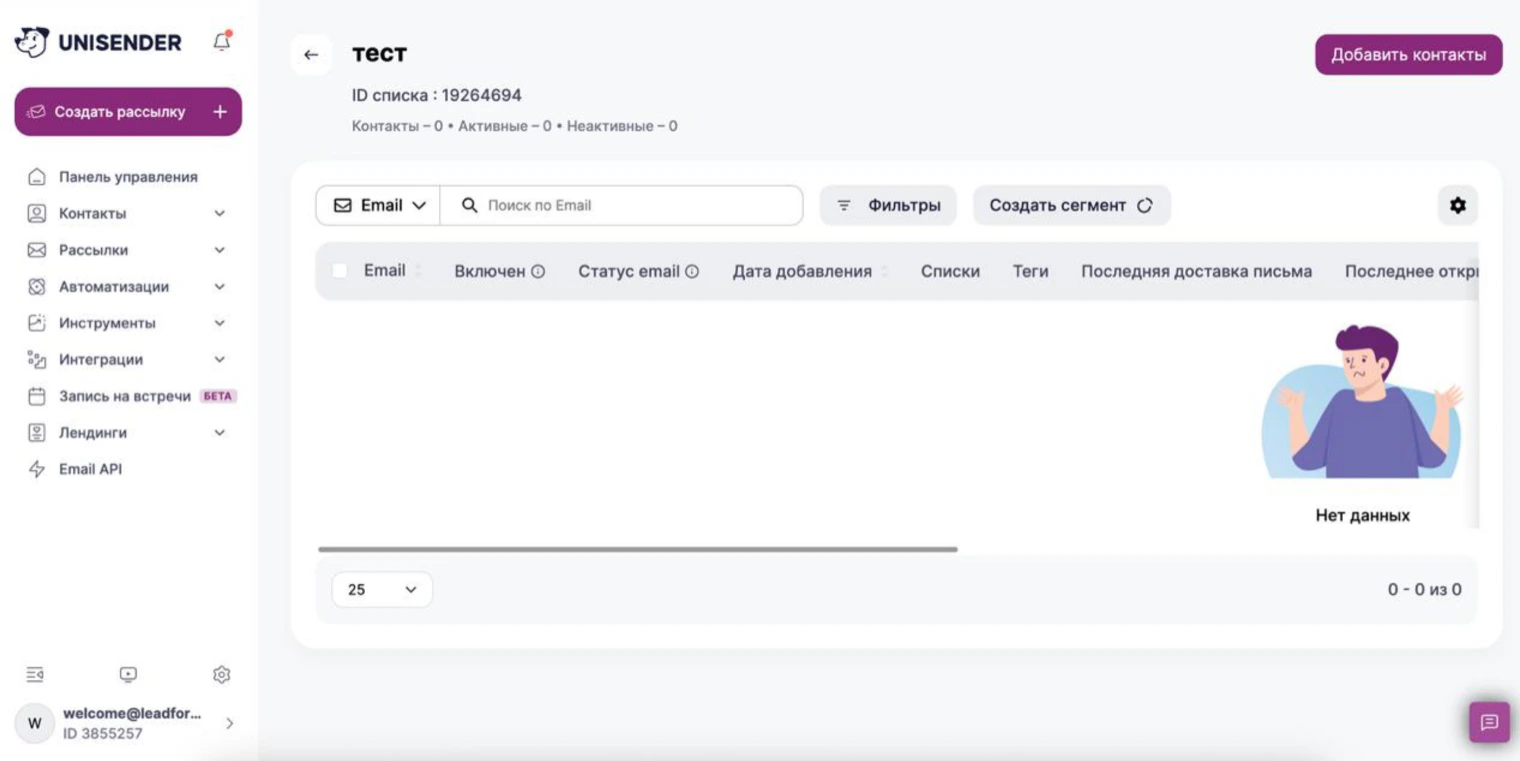Collapse sidebar using menu icon

click(35, 675)
